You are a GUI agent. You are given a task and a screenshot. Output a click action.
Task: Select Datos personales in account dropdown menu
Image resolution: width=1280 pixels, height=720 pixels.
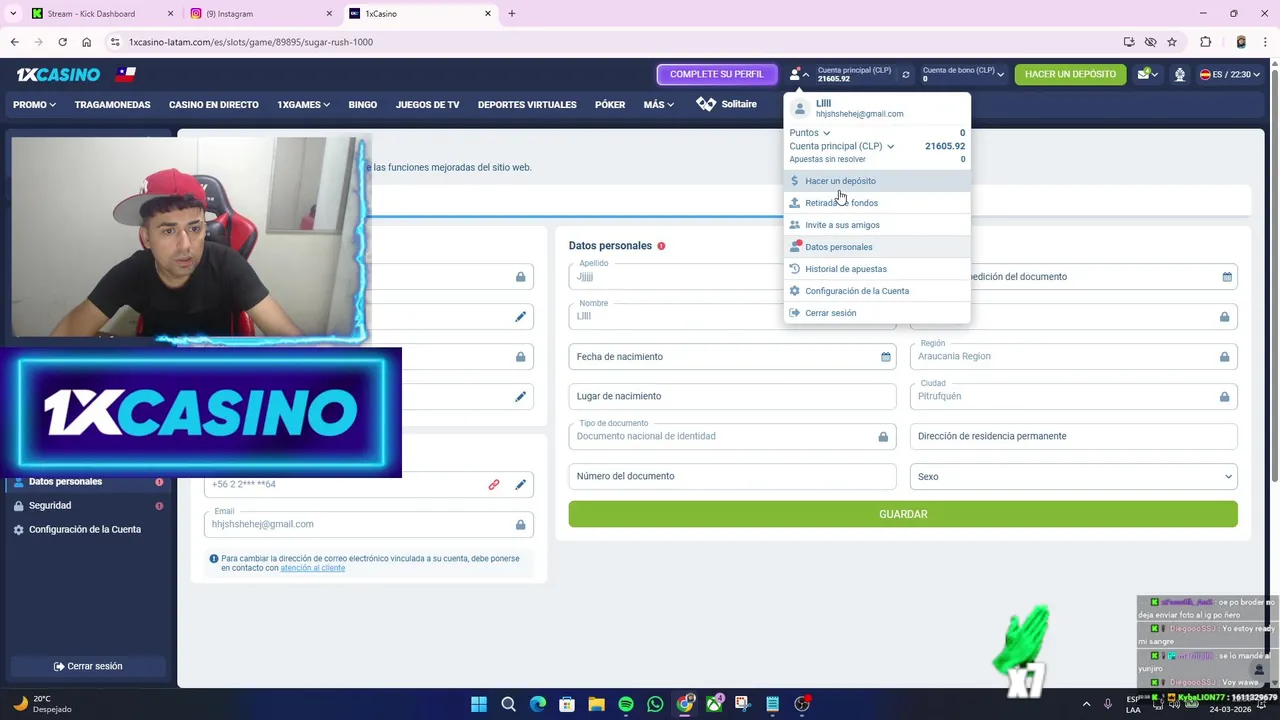877,247
